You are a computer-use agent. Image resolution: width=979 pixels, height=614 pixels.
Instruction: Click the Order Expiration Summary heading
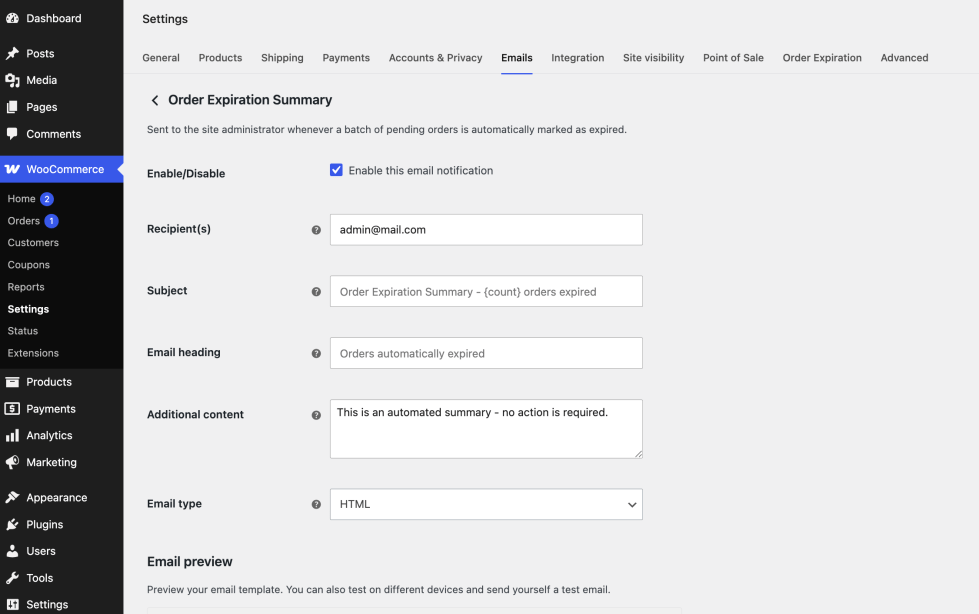point(250,100)
